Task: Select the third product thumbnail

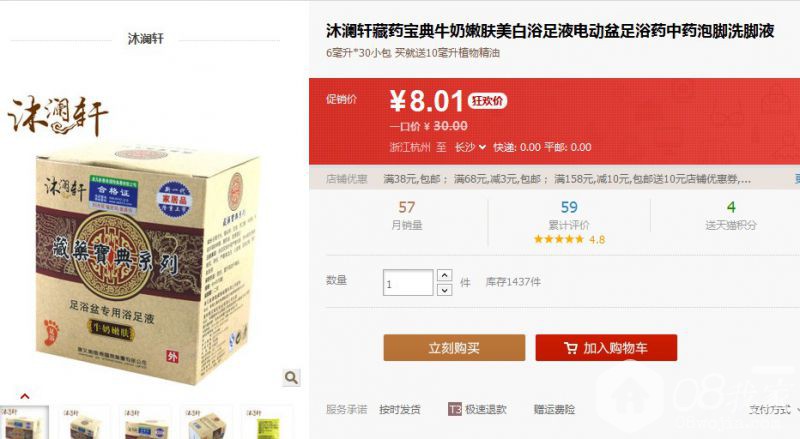Action: (145, 423)
